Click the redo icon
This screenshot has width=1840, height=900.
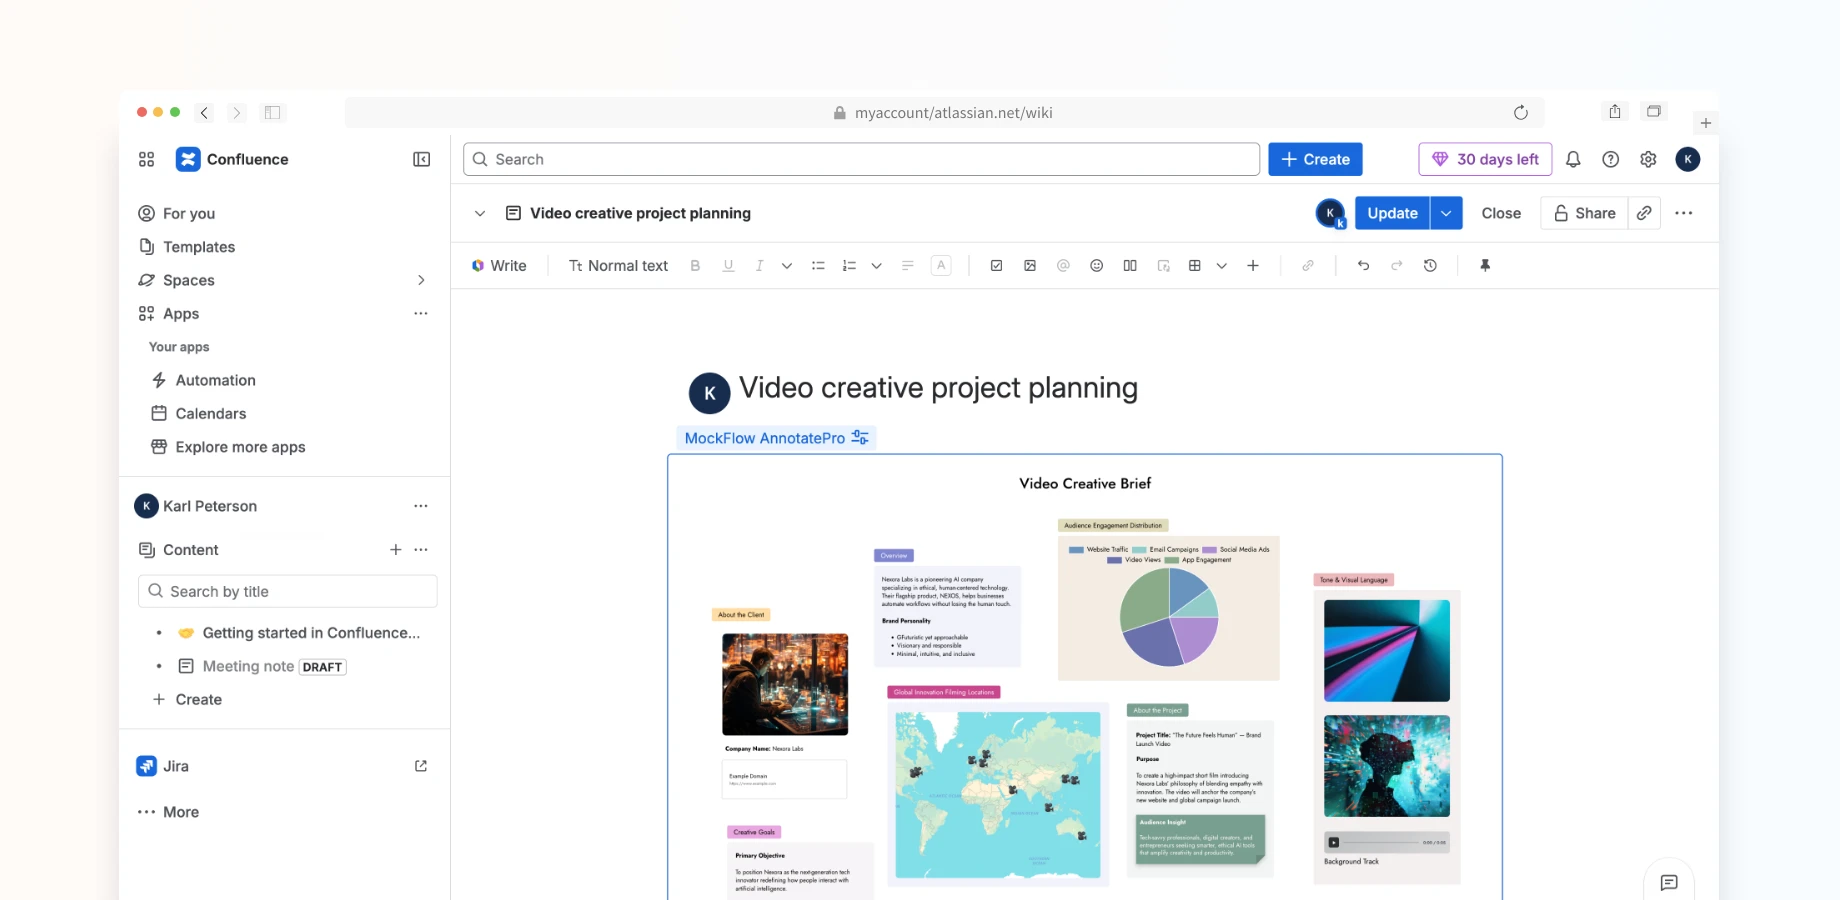pos(1397,266)
